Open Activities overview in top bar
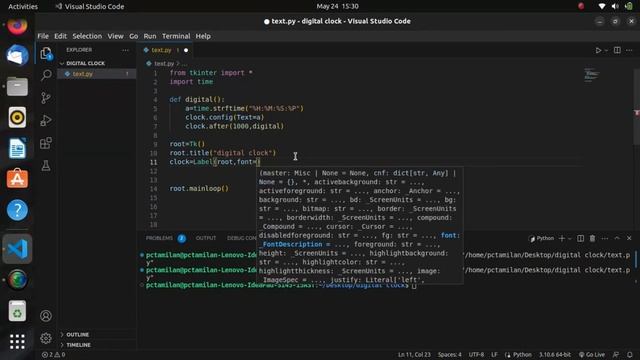This screenshot has width=640, height=360. [x=23, y=6]
